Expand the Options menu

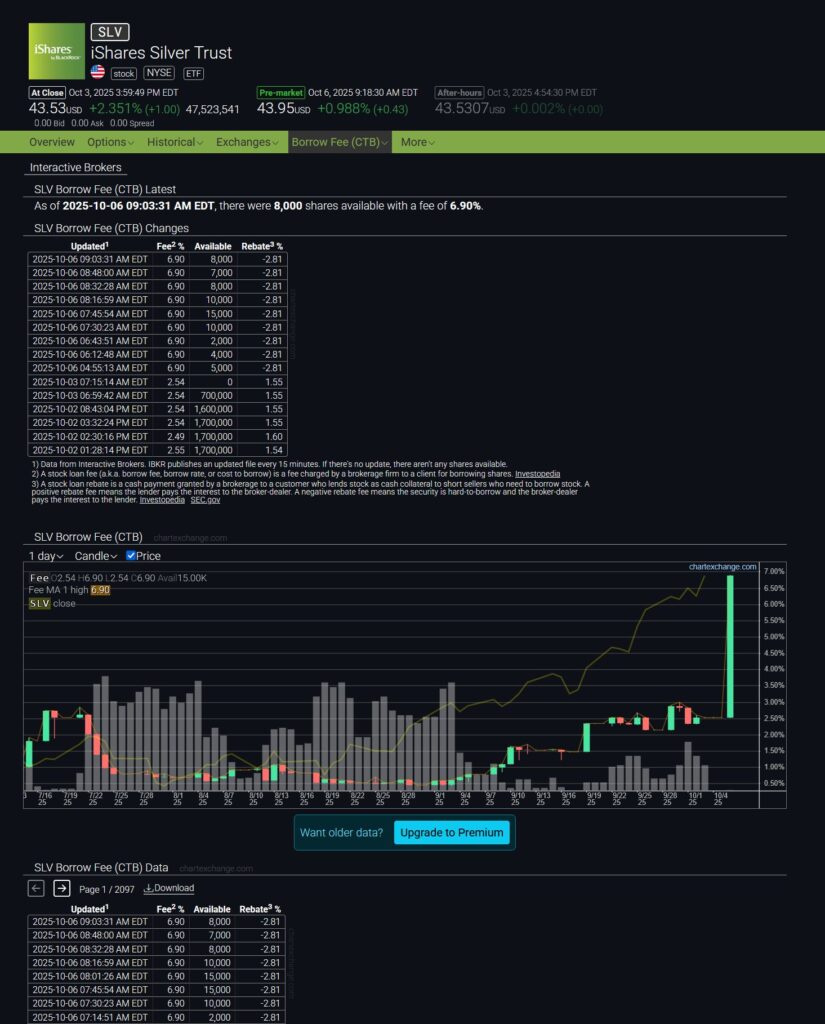pyautogui.click(x=110, y=142)
